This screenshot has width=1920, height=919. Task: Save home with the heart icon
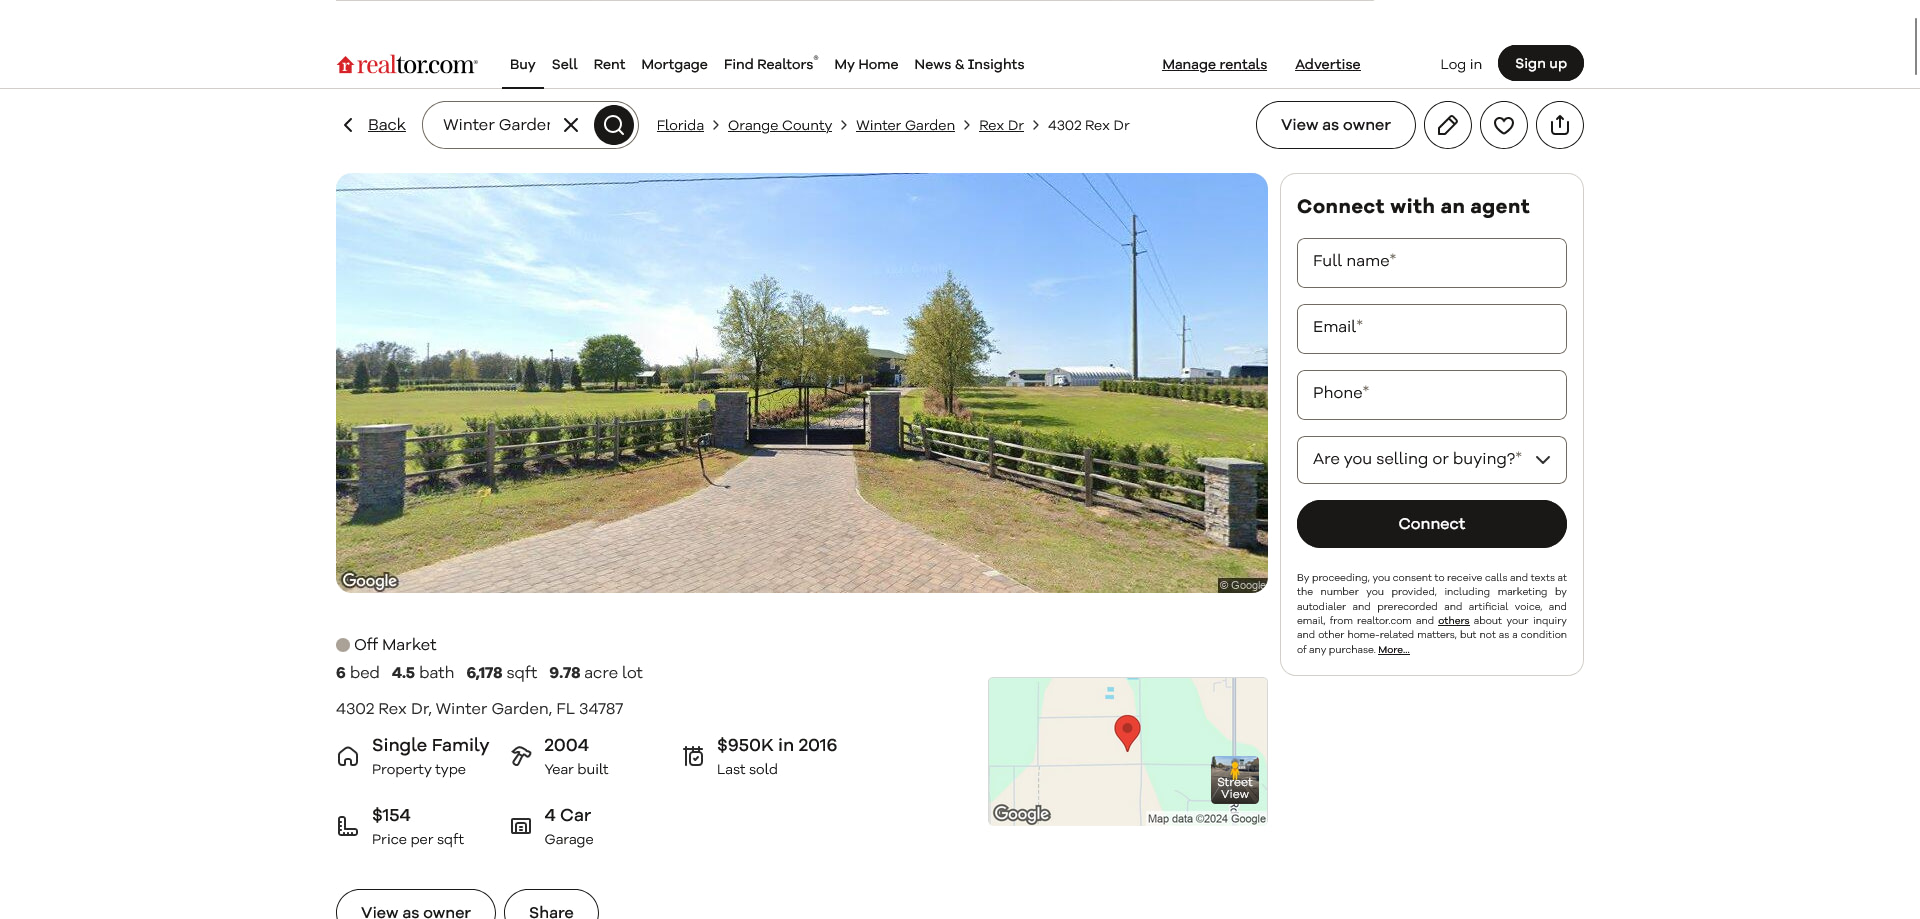click(1503, 125)
